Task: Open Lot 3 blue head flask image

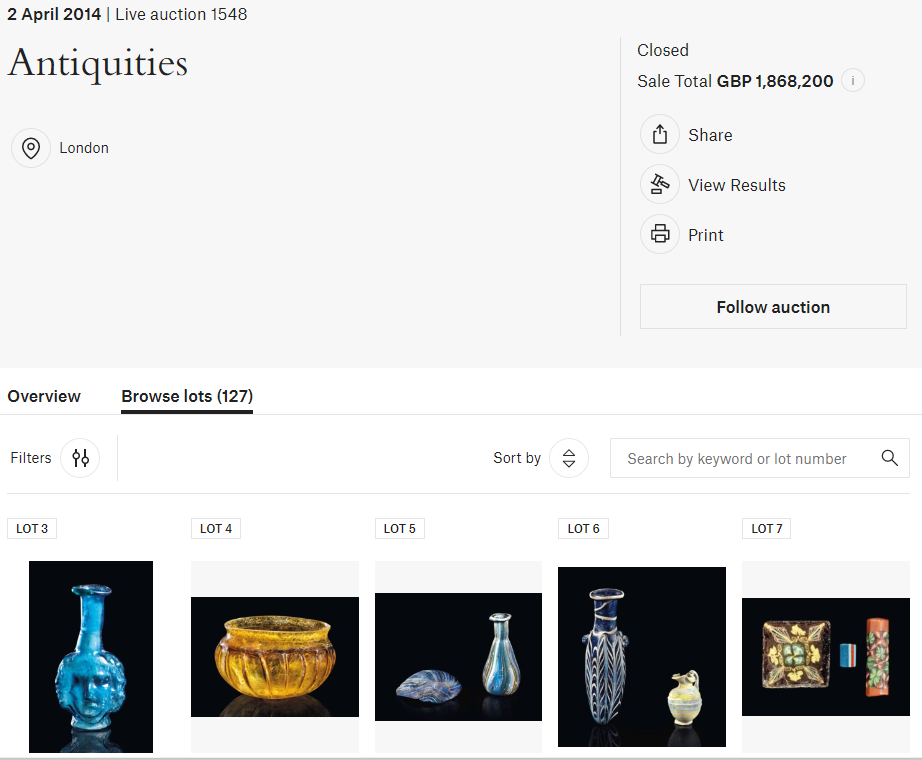Action: 91,656
